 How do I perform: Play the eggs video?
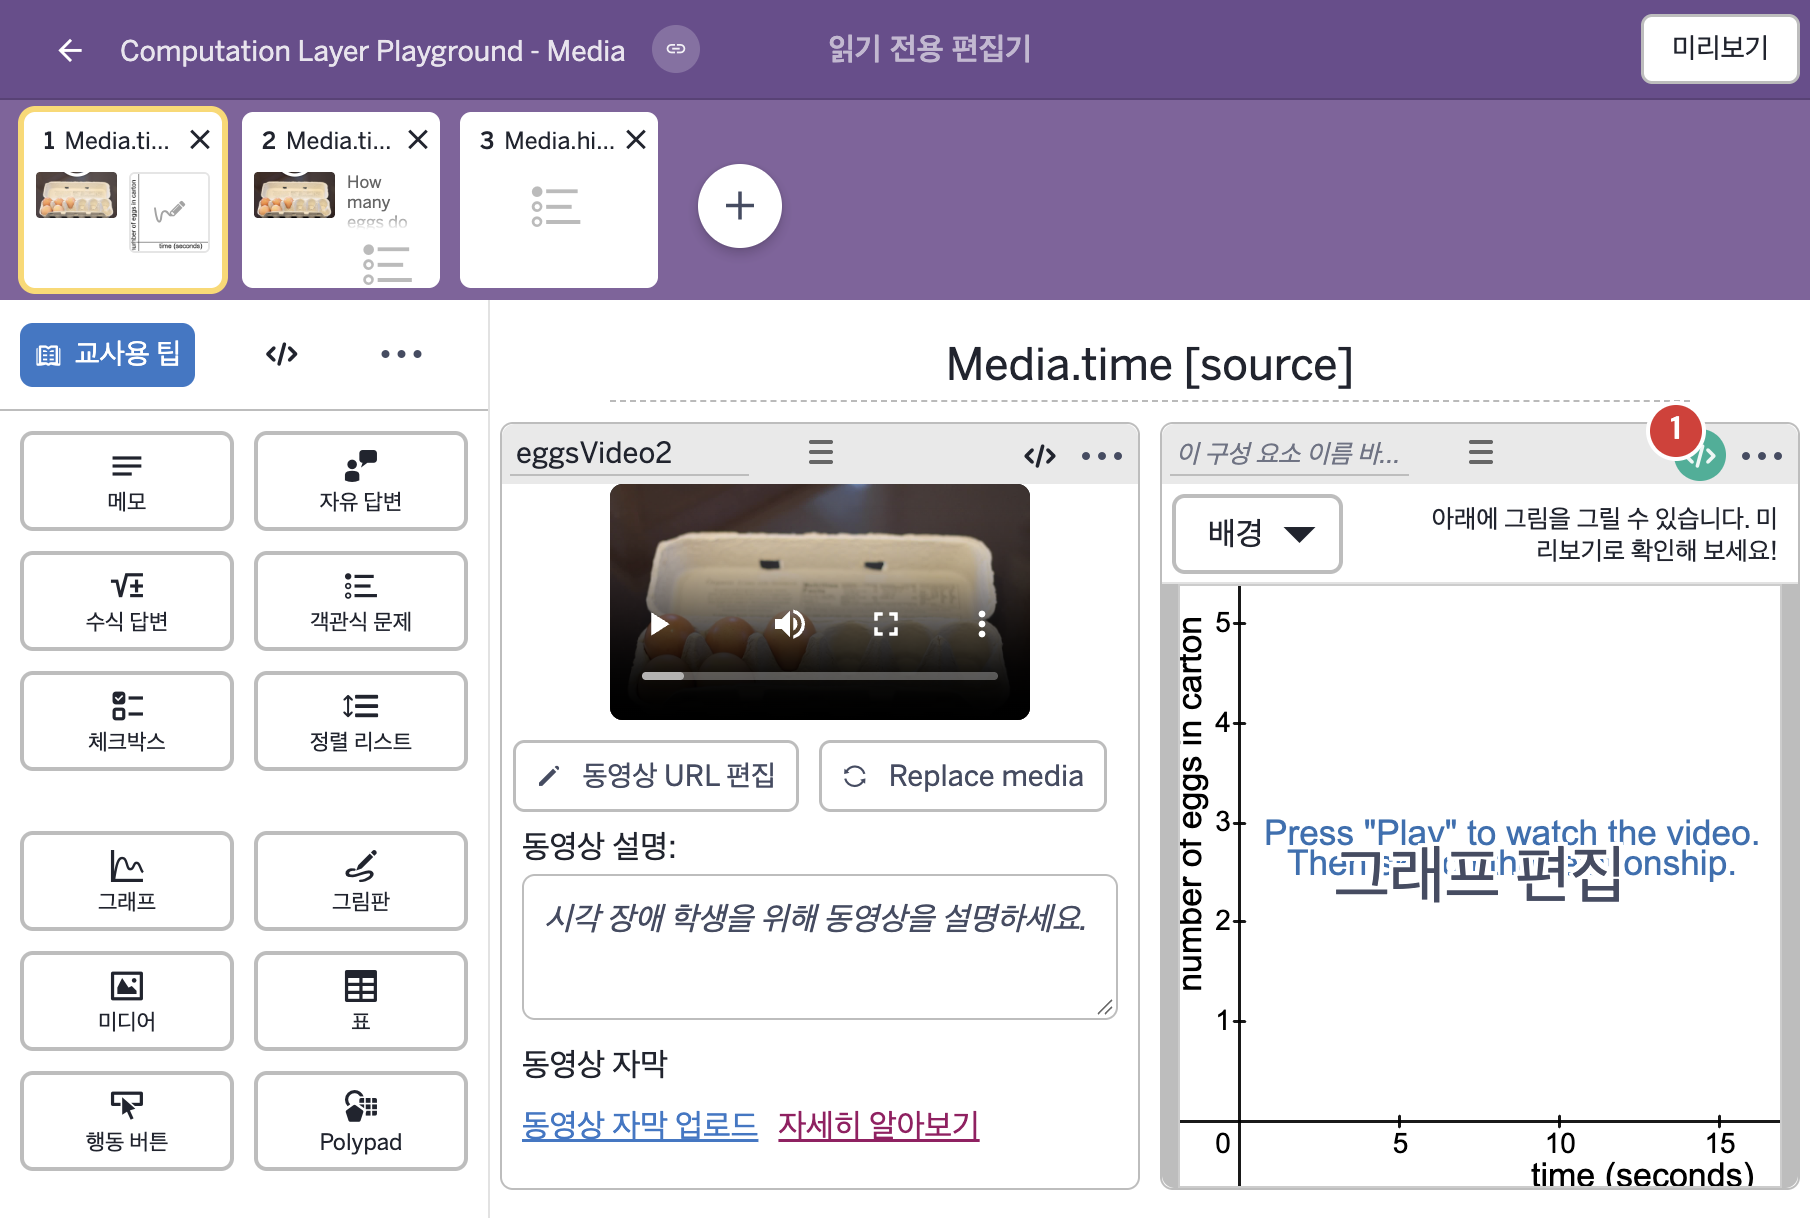pyautogui.click(x=659, y=624)
